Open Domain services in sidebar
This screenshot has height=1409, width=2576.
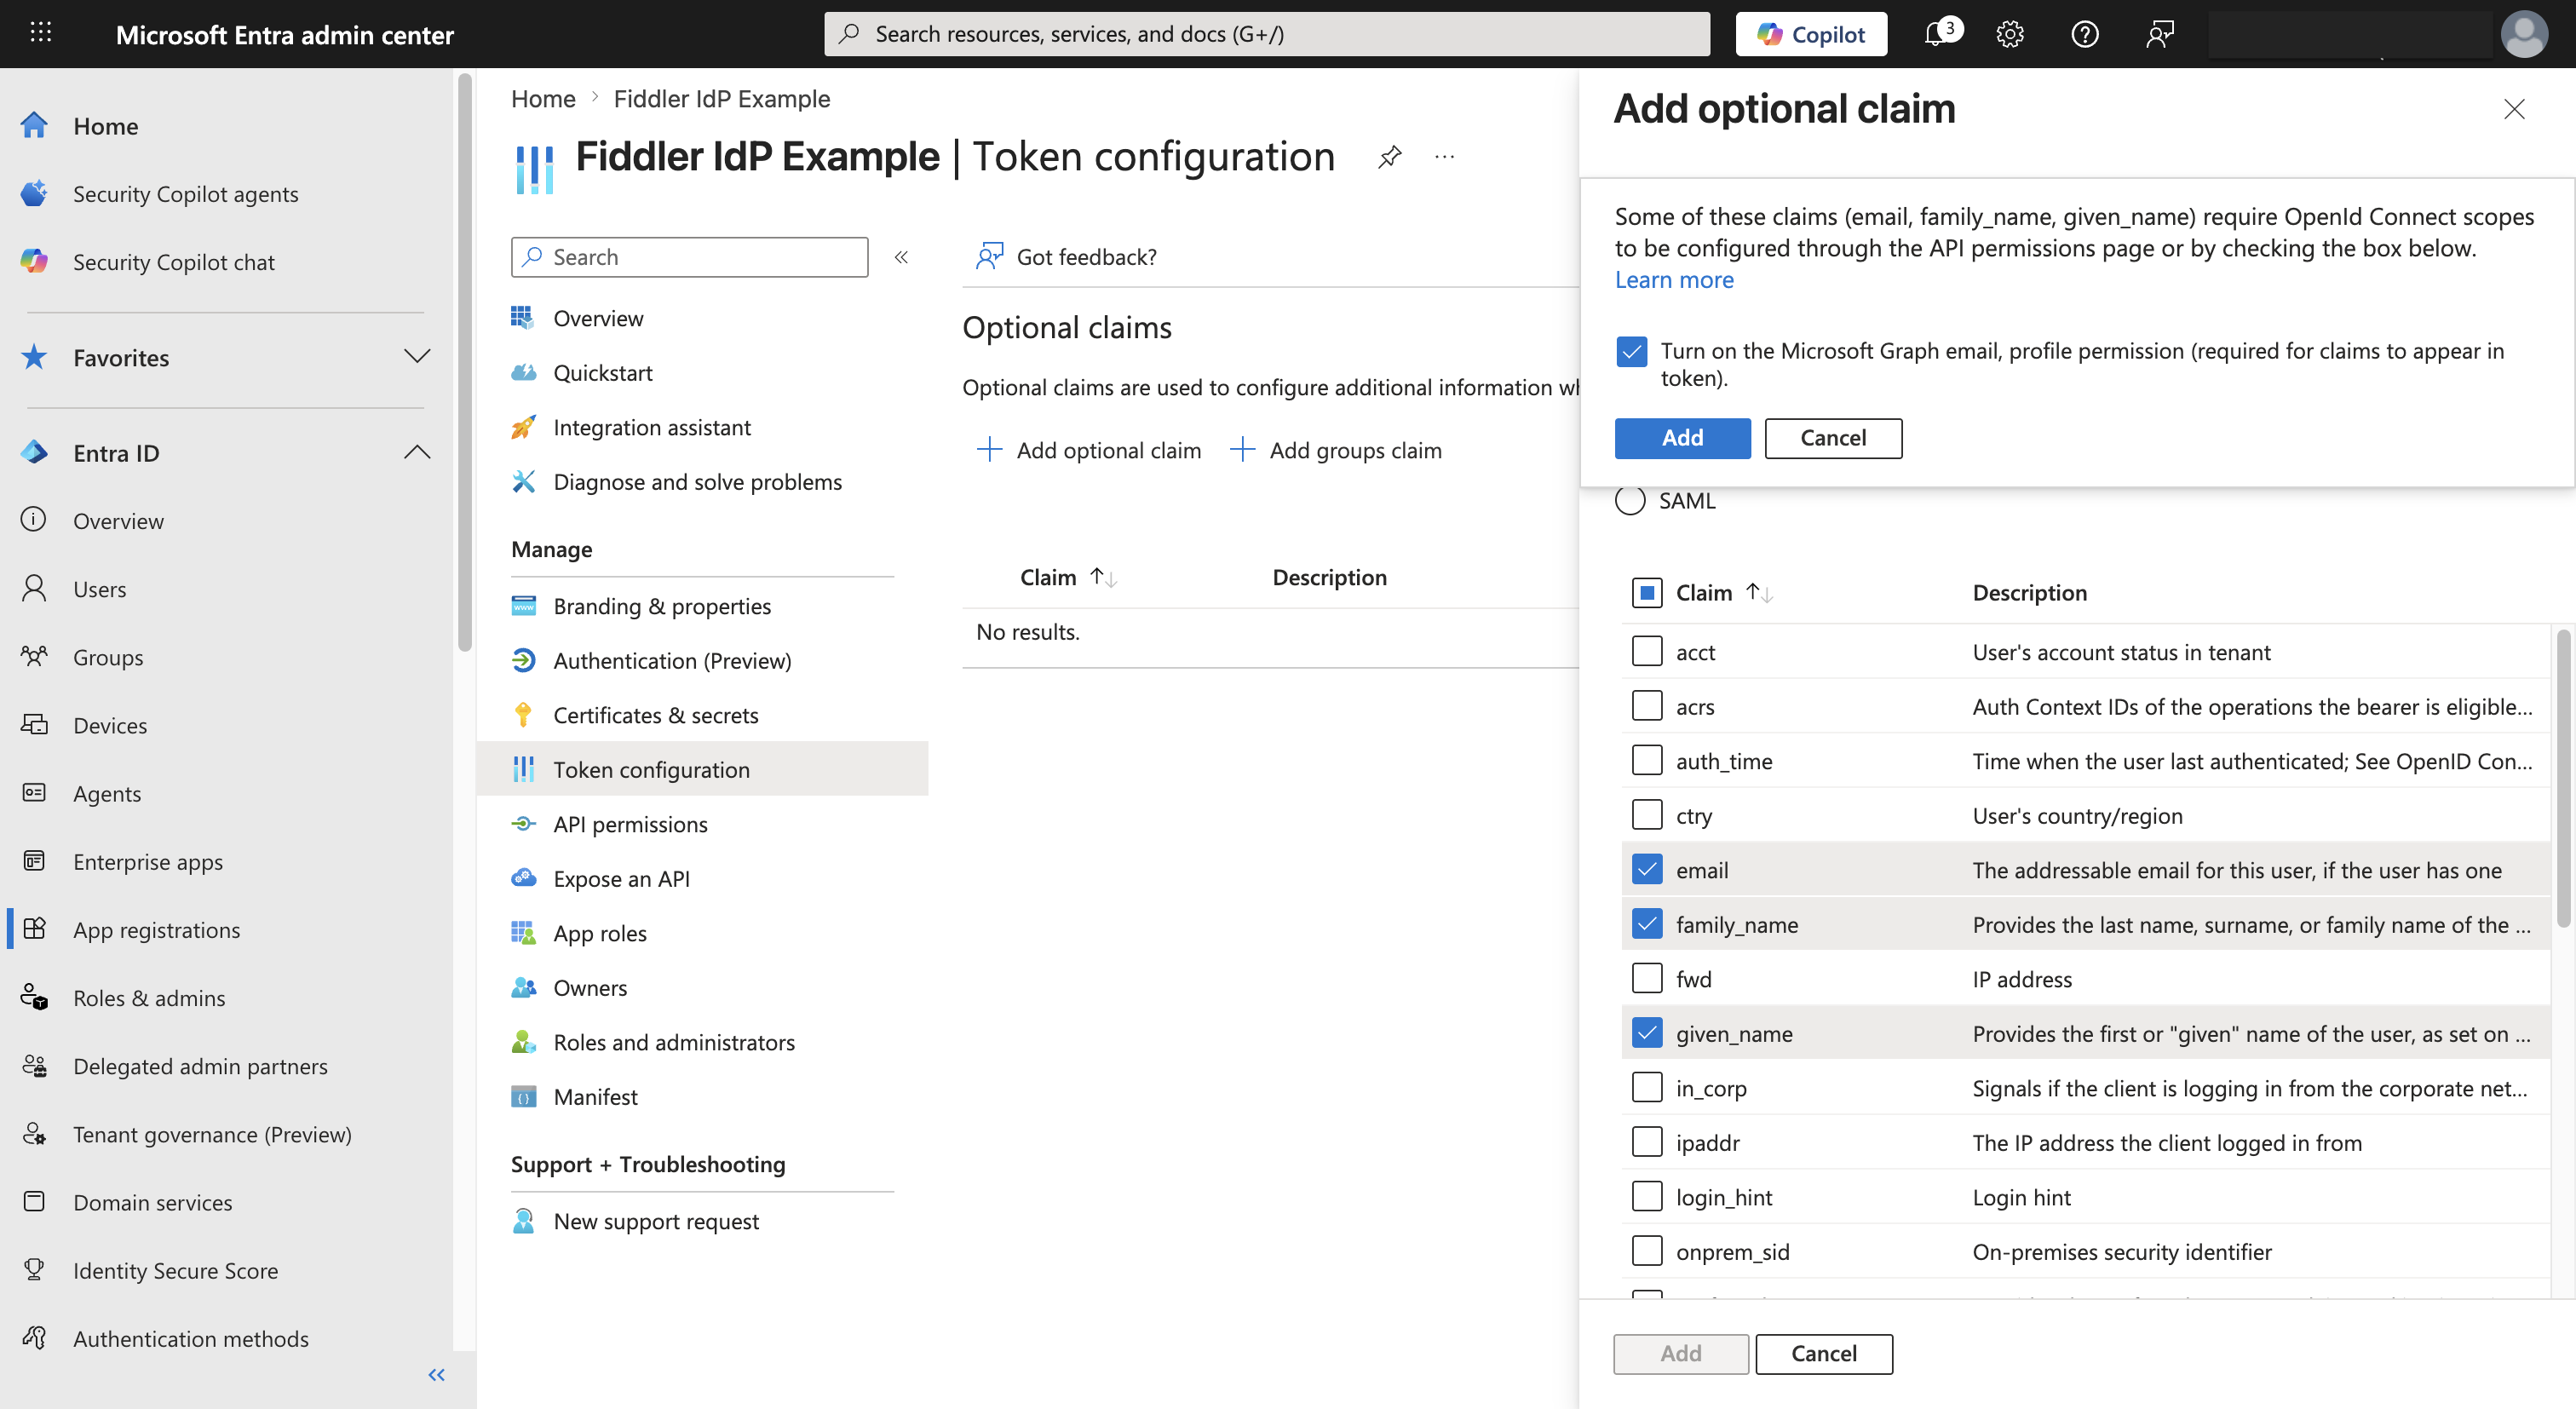[x=152, y=1202]
